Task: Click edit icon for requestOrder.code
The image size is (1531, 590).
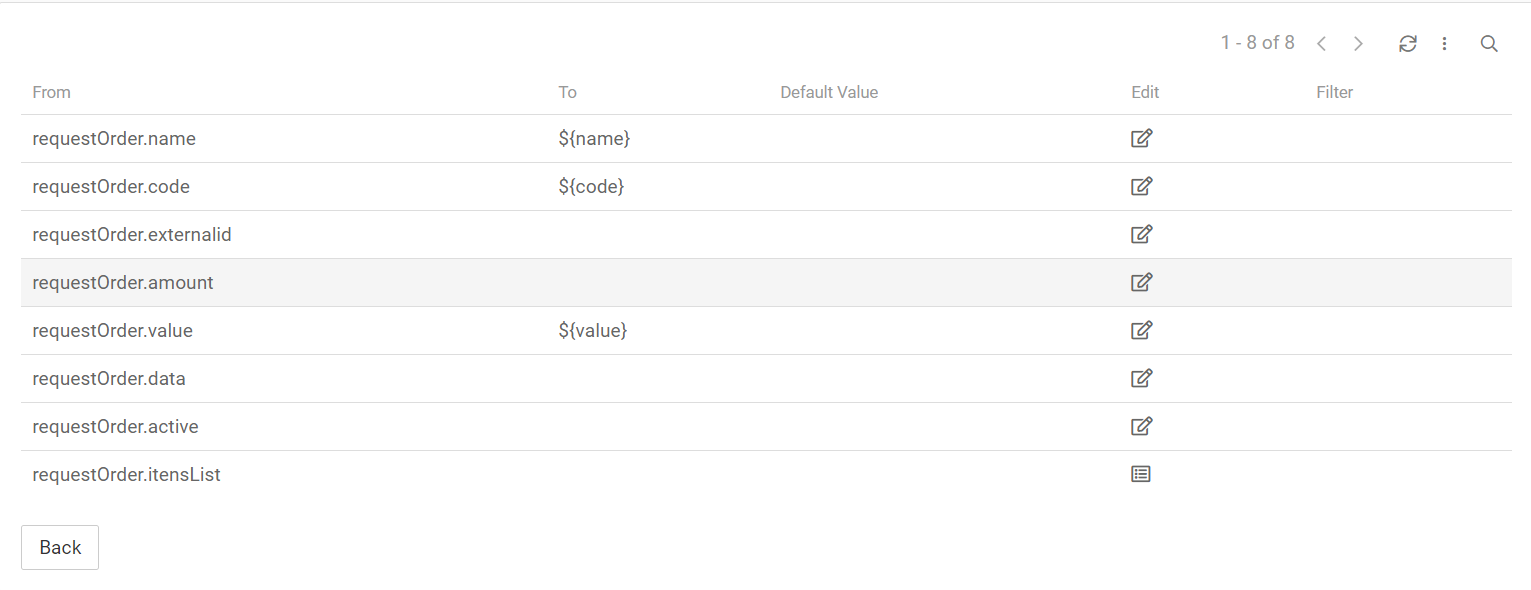Action: 1141,187
